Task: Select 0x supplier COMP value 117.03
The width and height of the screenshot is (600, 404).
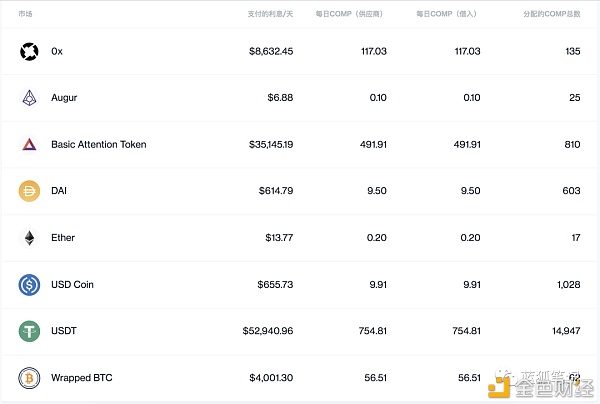Action: tap(374, 51)
